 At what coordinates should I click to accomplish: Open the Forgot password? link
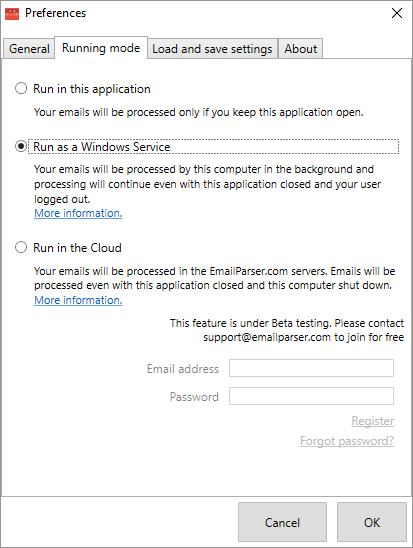coord(347,441)
